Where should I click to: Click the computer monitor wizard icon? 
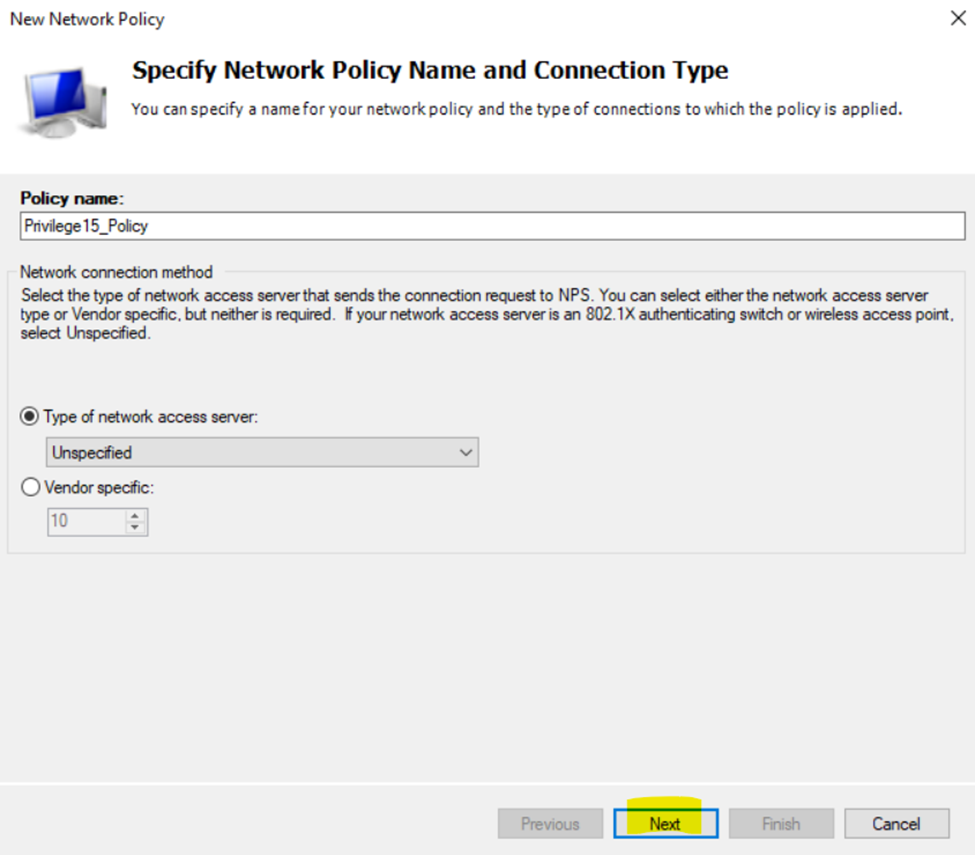coord(64,101)
